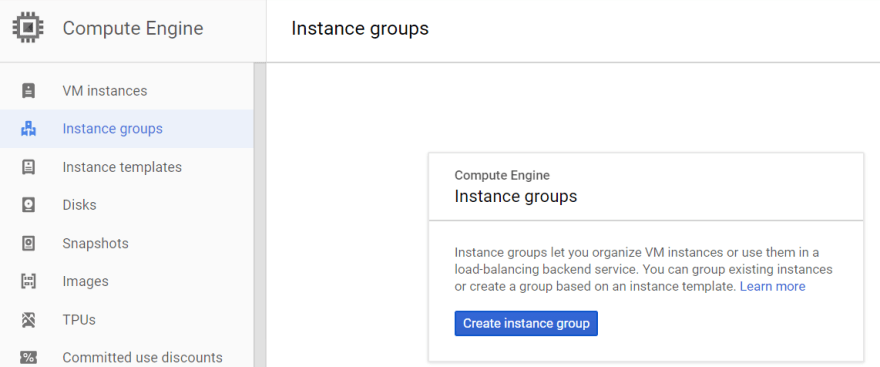
Task: Click the Committed use discounts percent icon
Action: 28,357
